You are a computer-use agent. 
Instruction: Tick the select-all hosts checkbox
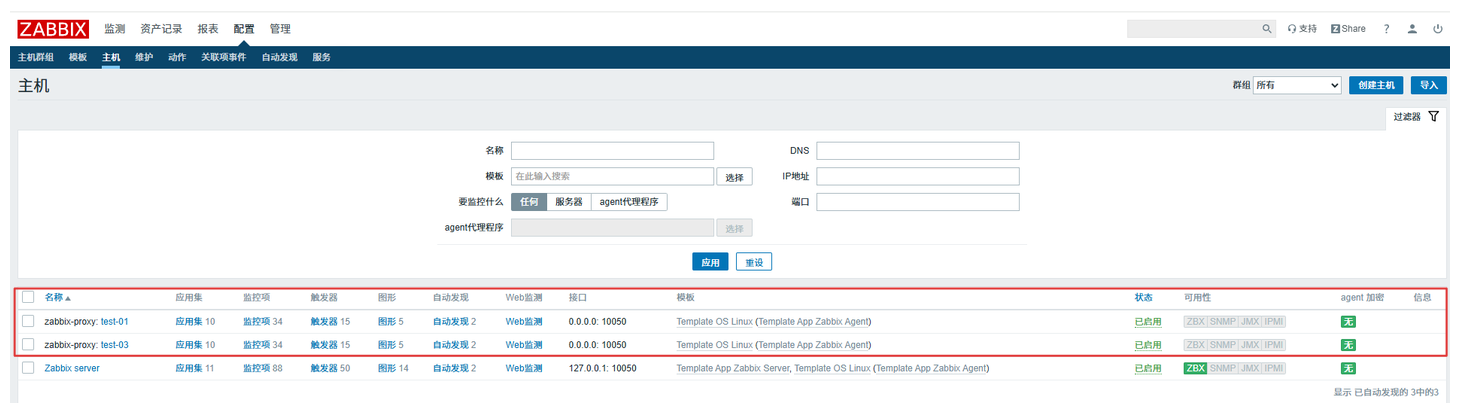pos(28,297)
